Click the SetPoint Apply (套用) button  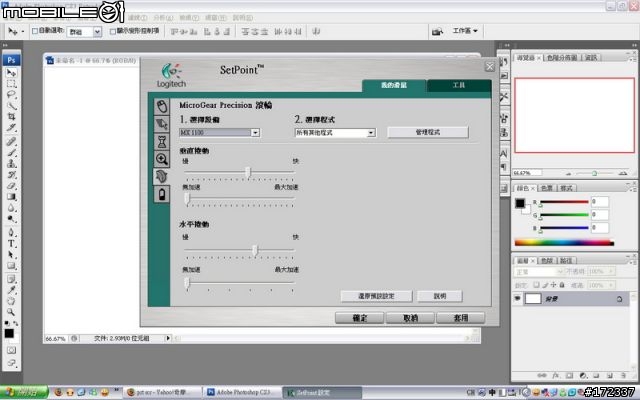[x=461, y=318]
